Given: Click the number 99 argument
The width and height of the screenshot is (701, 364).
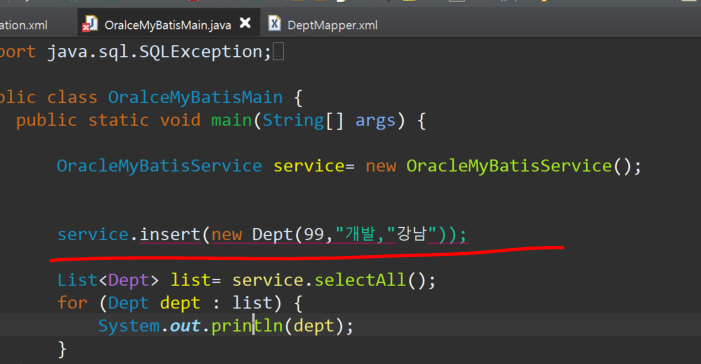Looking at the screenshot, I should click(314, 234).
